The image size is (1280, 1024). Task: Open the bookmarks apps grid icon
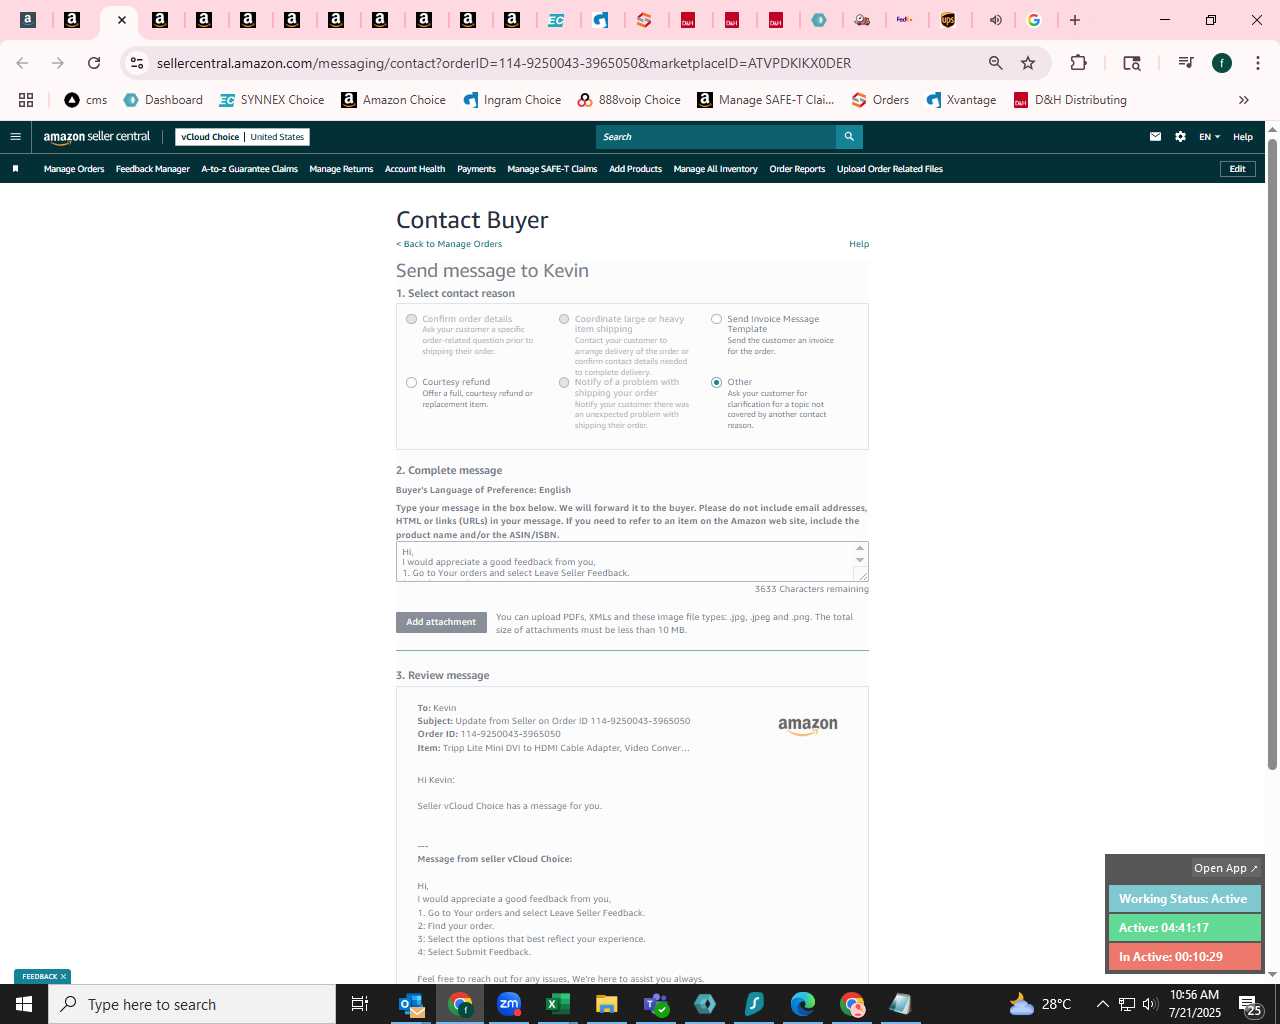(26, 100)
